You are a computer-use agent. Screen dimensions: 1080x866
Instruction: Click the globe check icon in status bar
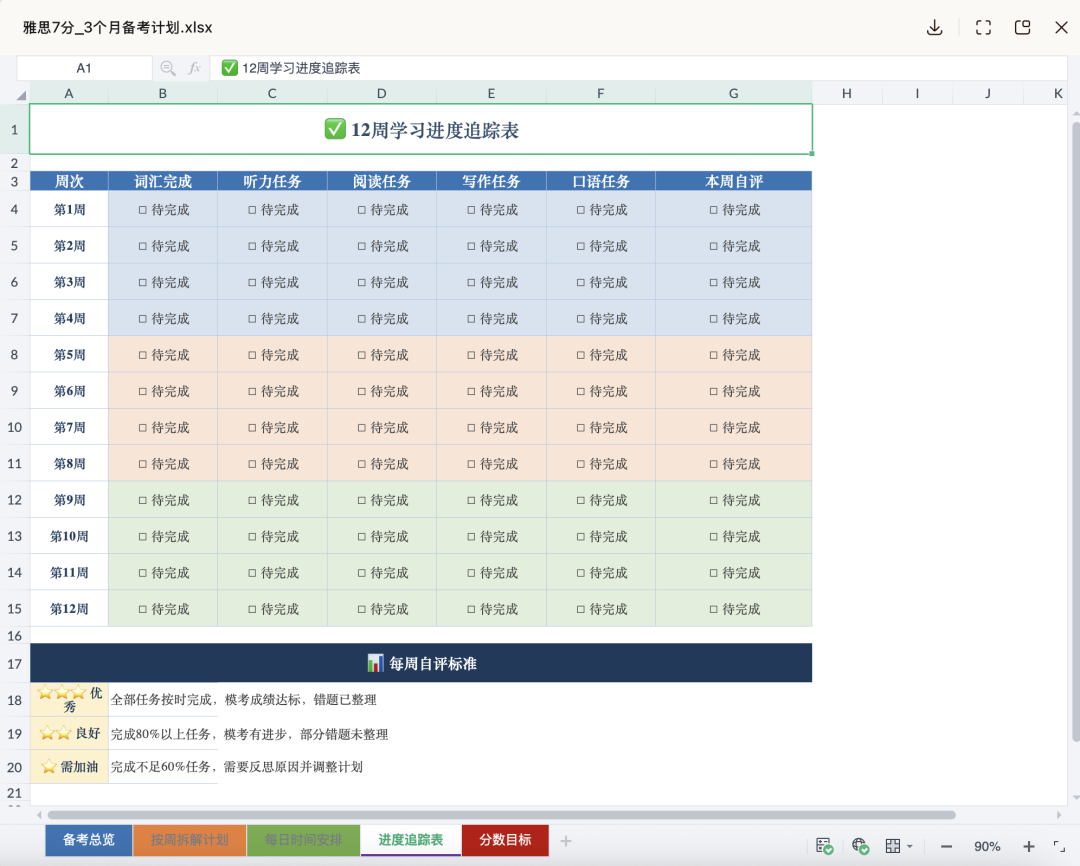coord(860,846)
